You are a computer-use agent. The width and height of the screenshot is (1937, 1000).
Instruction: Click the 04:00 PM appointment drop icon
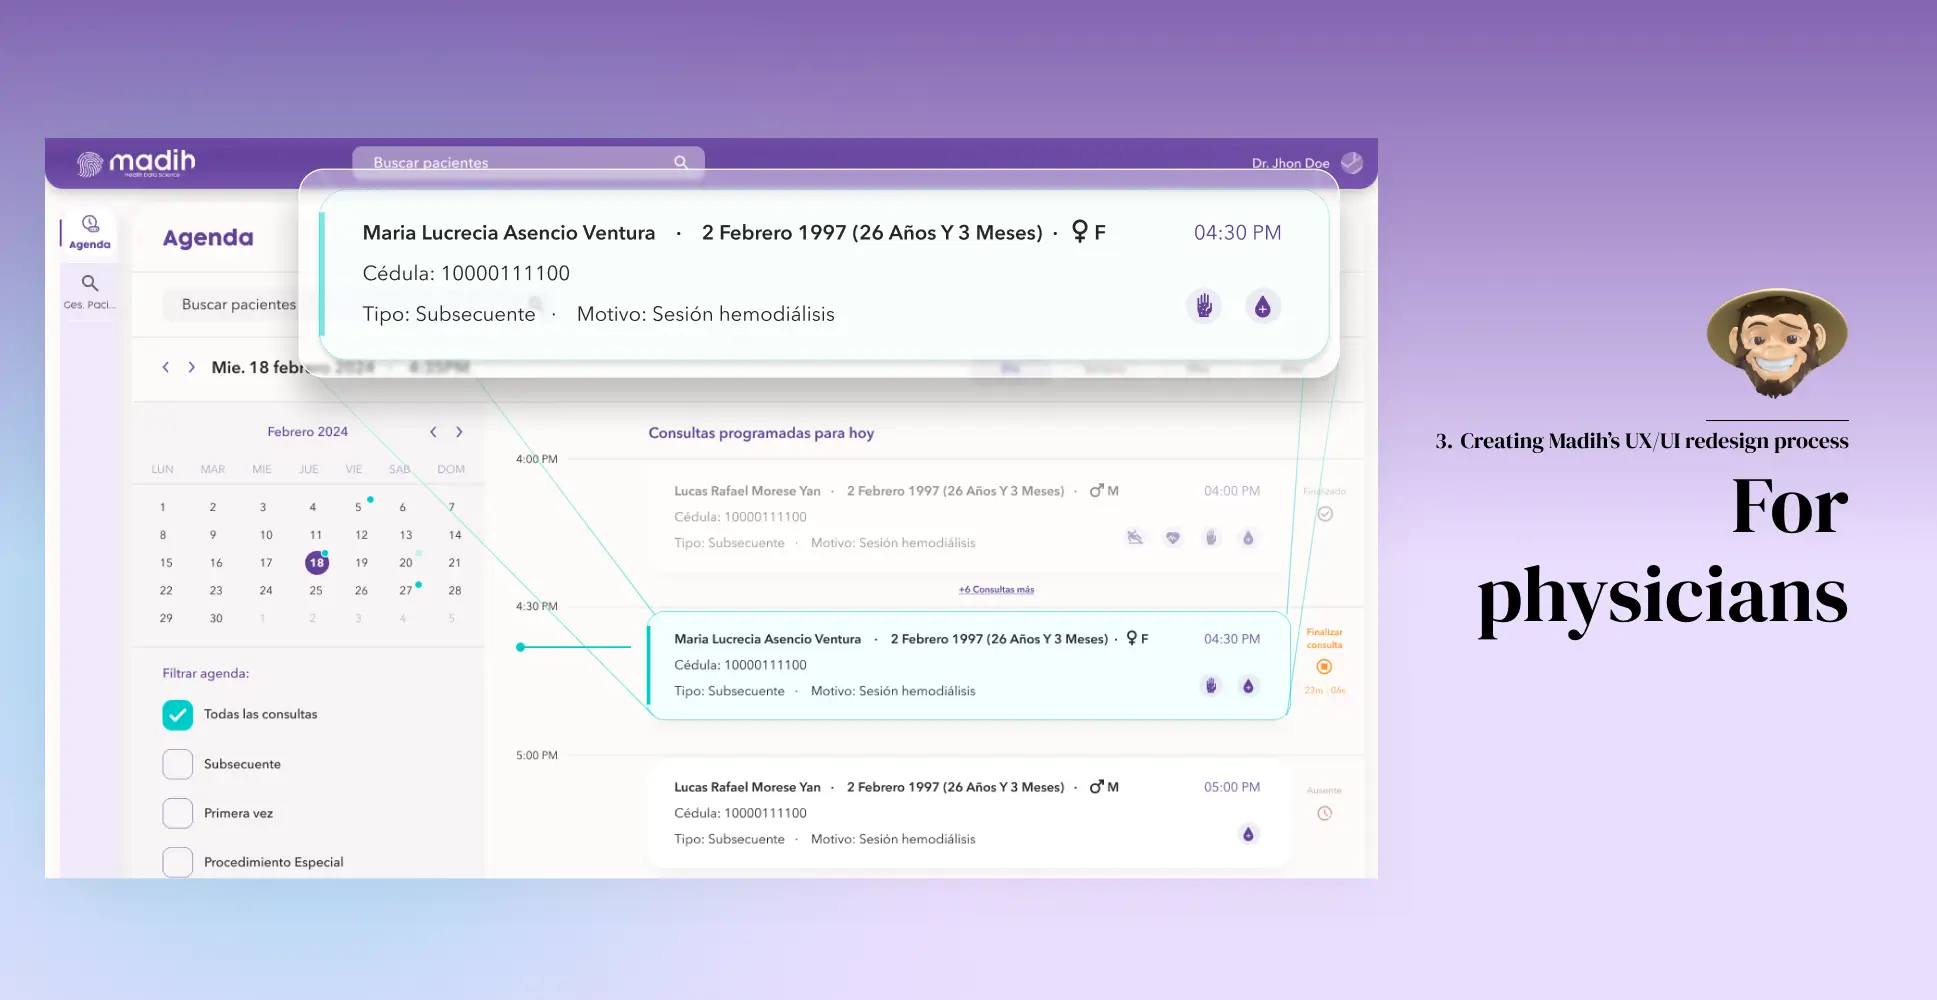1248,538
